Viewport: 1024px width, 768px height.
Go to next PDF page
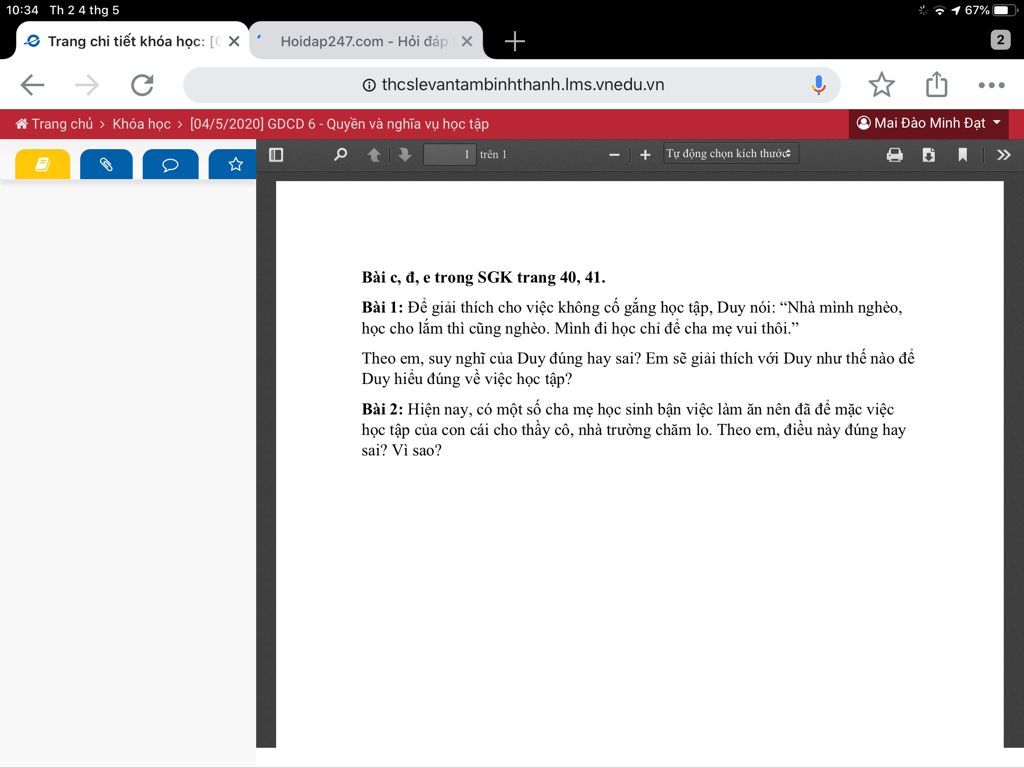point(405,155)
